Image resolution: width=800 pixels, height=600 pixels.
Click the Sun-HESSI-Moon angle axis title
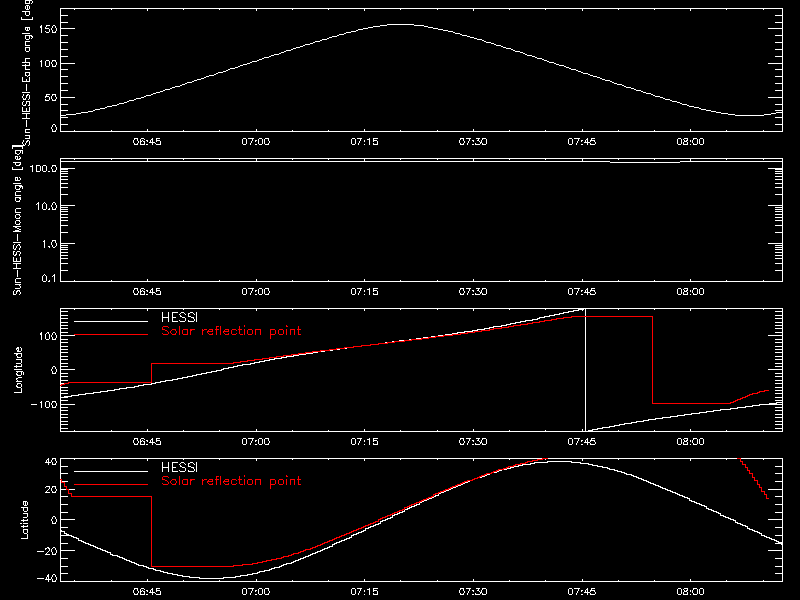pyautogui.click(x=17, y=220)
